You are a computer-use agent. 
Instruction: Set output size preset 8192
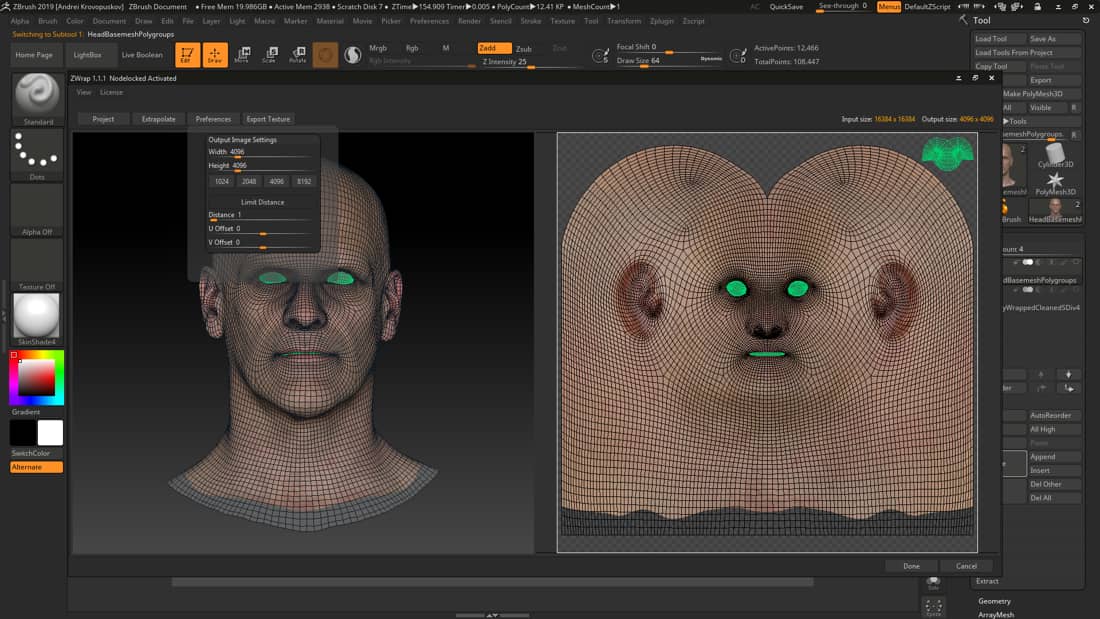(x=304, y=182)
